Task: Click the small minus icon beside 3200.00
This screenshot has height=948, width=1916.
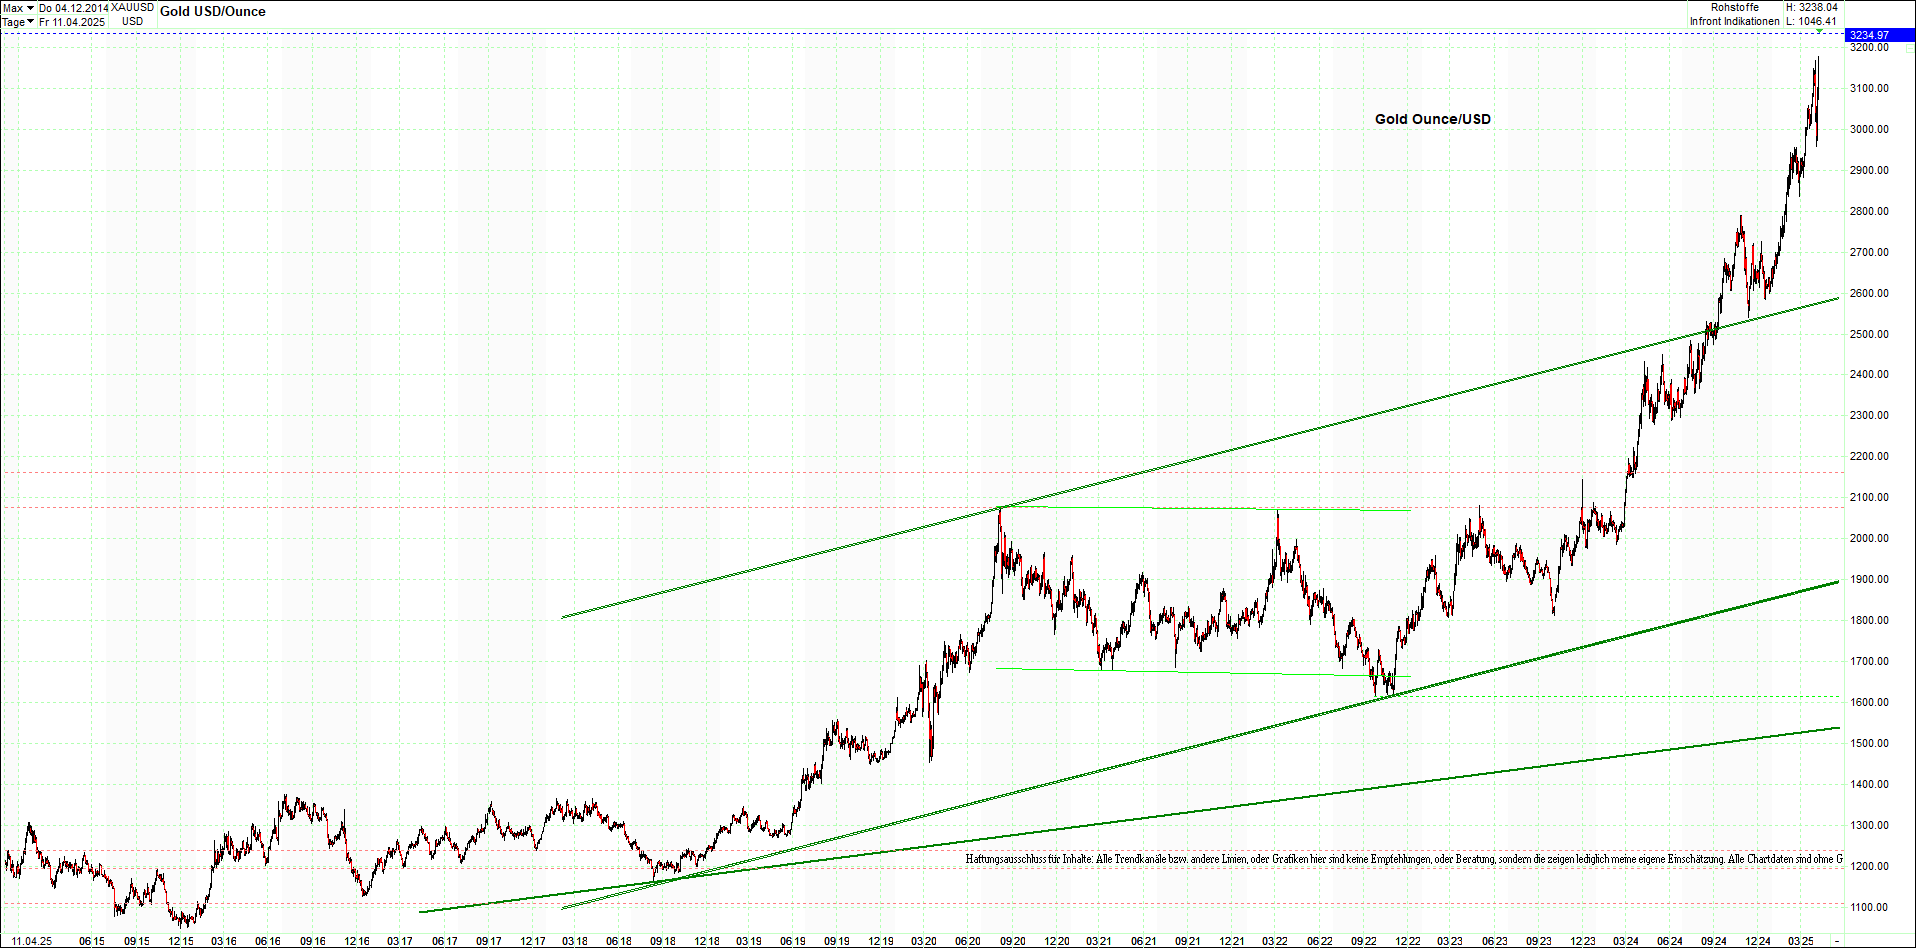Action: pyautogui.click(x=1909, y=48)
